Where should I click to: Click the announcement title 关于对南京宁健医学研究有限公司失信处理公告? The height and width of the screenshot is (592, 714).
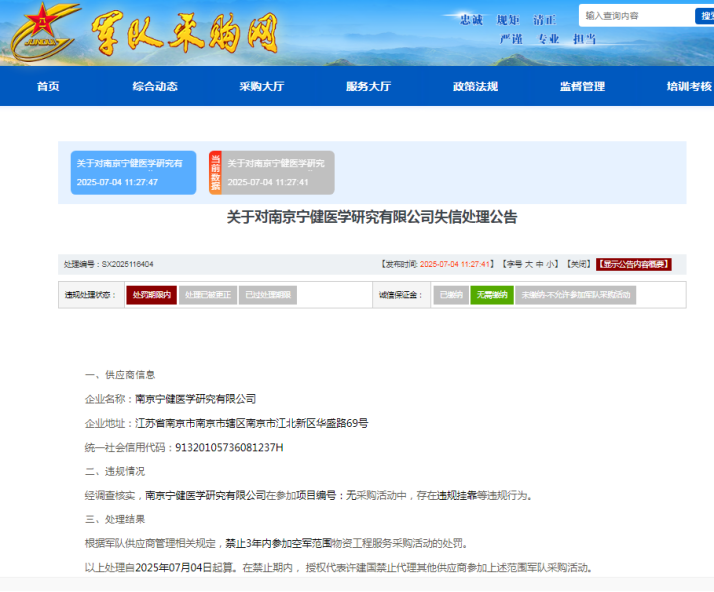(x=372, y=217)
